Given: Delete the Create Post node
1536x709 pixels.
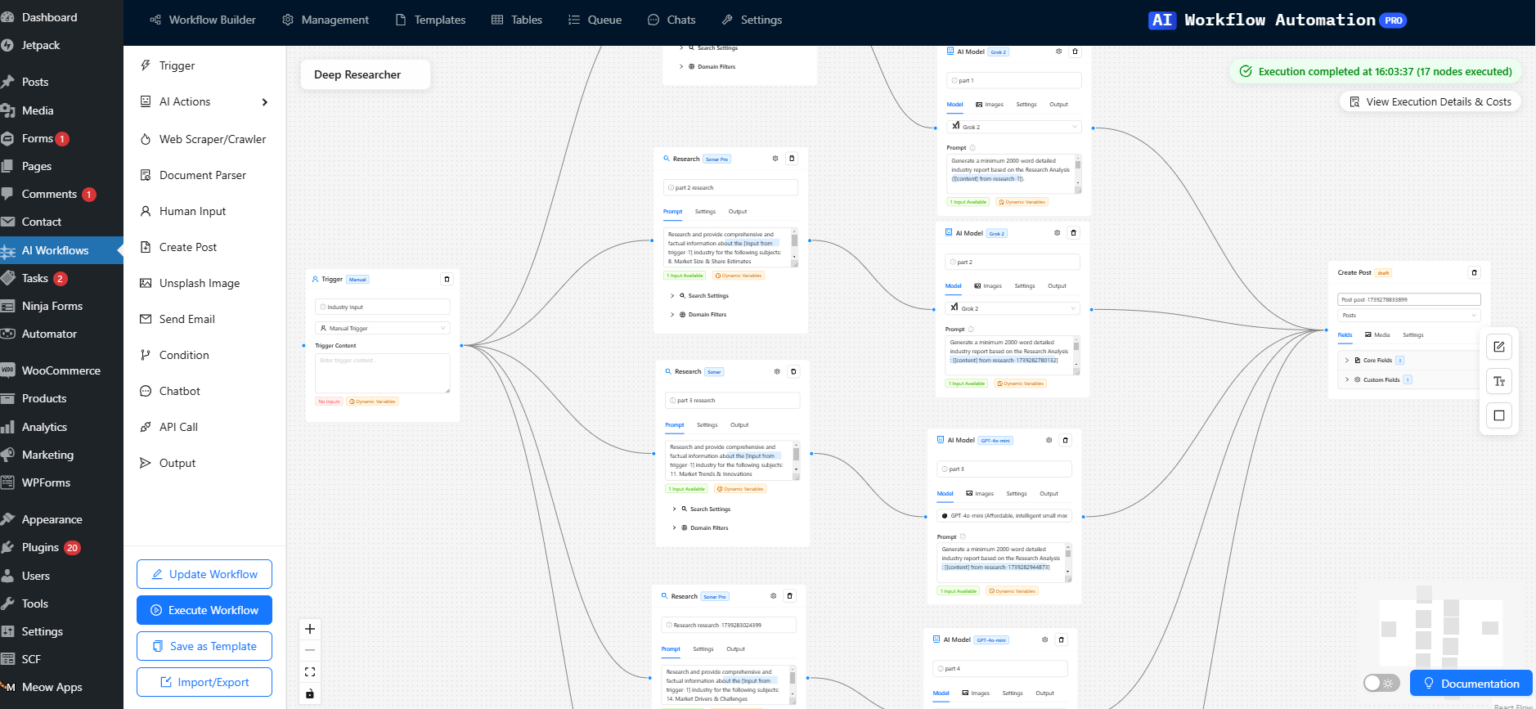Looking at the screenshot, I should pyautogui.click(x=1473, y=272).
